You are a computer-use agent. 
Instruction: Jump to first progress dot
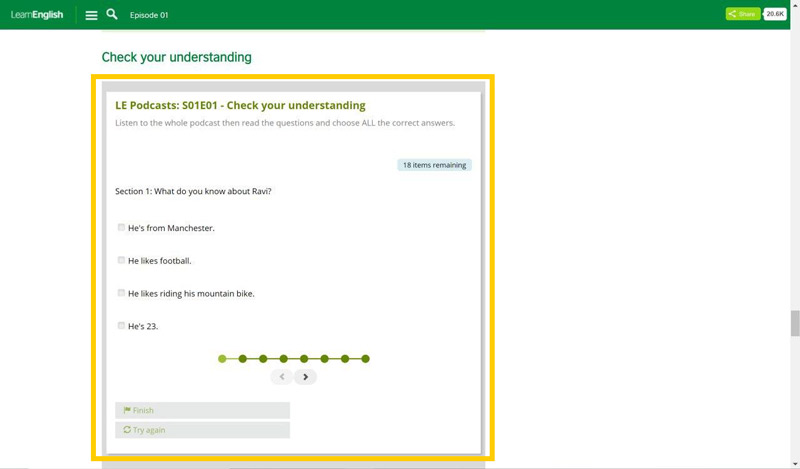tap(222, 358)
